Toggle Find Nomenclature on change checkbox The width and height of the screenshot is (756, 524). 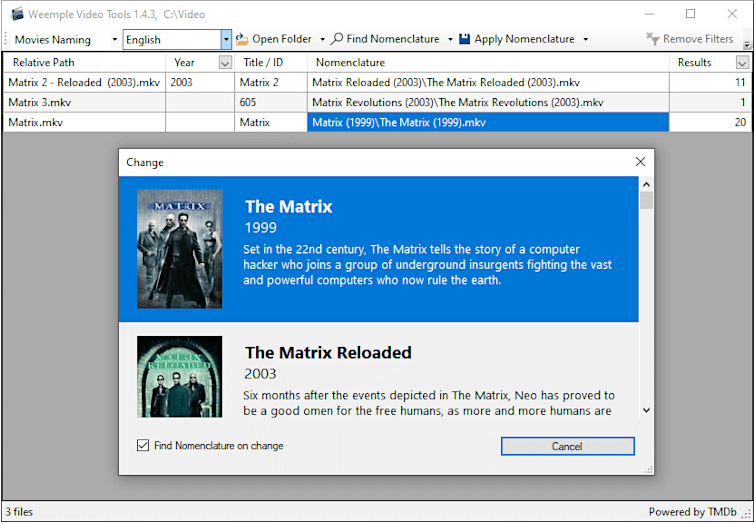(143, 445)
